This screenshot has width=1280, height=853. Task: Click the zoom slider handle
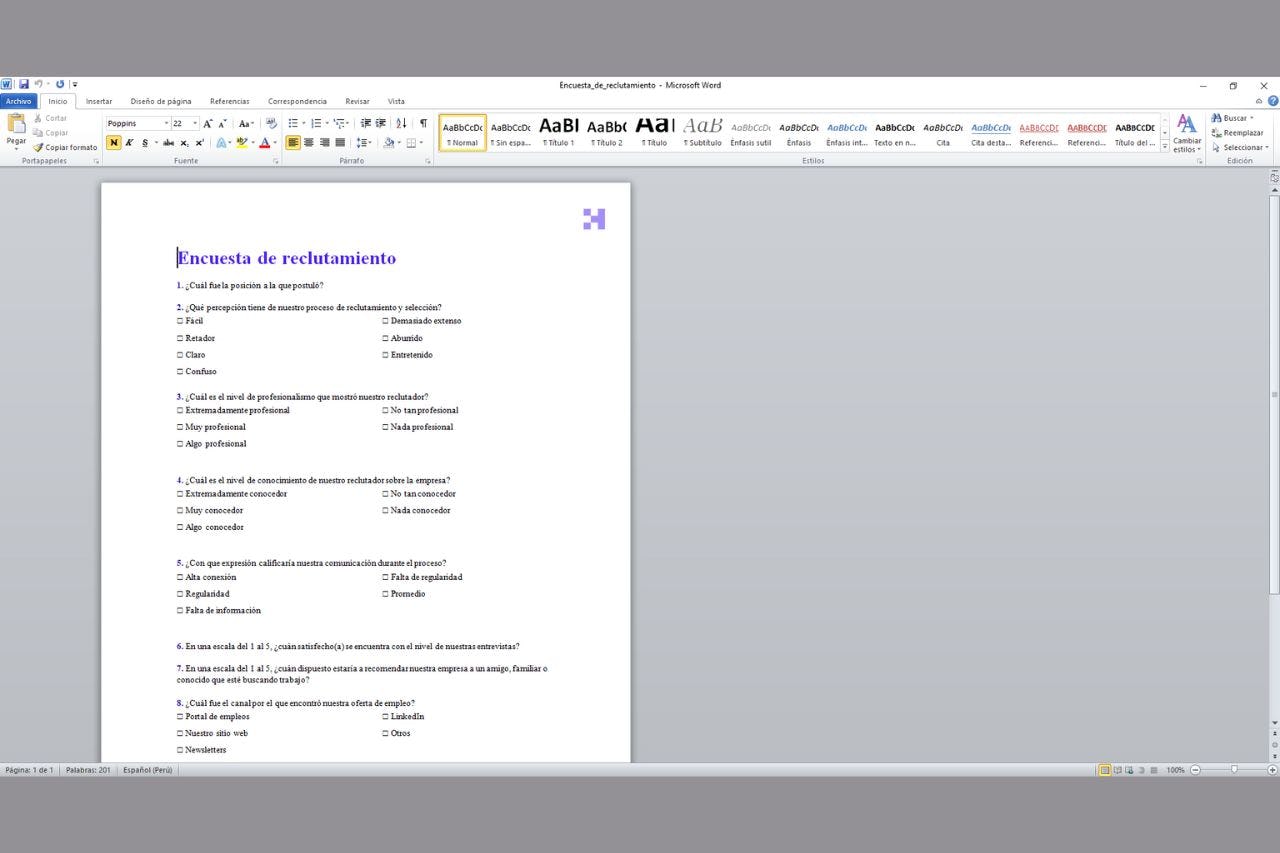(x=1234, y=770)
